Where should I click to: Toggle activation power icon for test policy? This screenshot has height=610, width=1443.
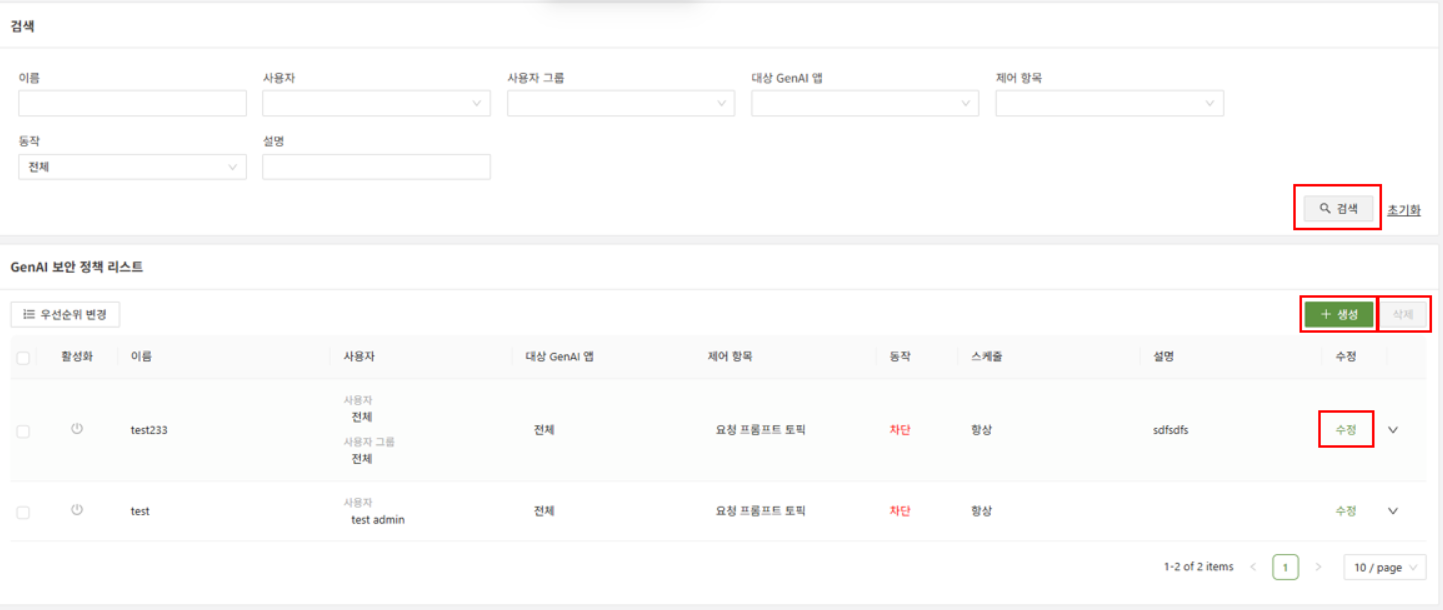77,510
